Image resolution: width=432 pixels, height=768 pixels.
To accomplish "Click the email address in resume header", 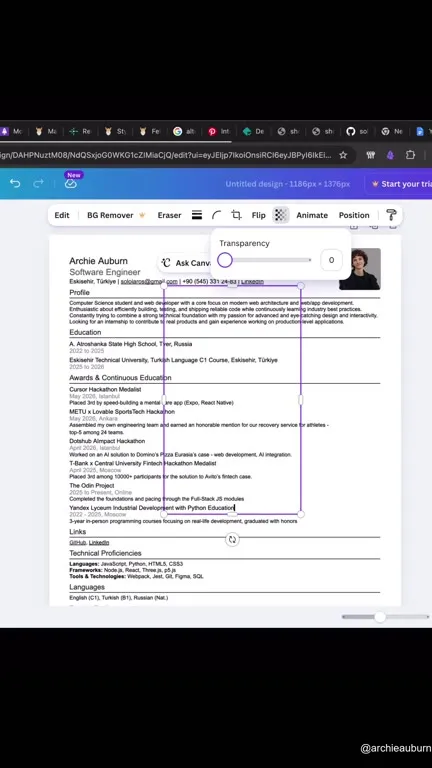I will pos(149,282).
